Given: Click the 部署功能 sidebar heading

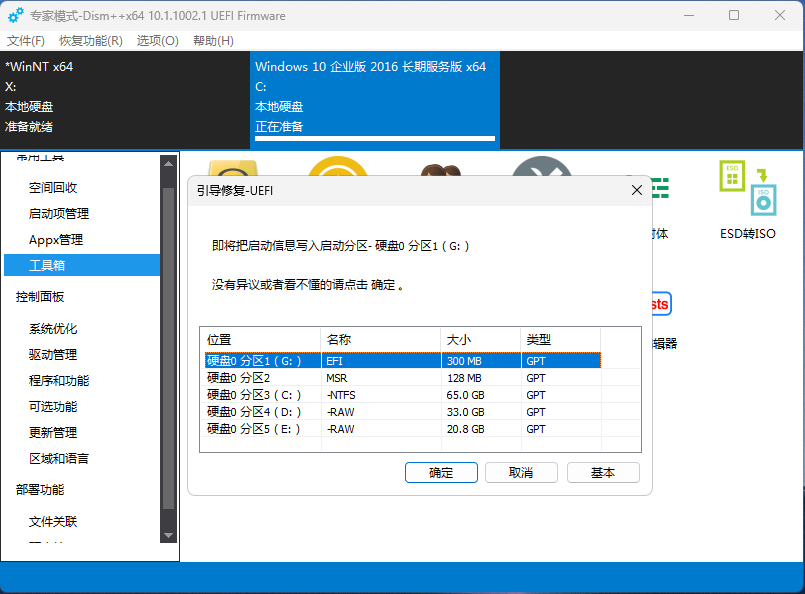Looking at the screenshot, I should coord(40,490).
